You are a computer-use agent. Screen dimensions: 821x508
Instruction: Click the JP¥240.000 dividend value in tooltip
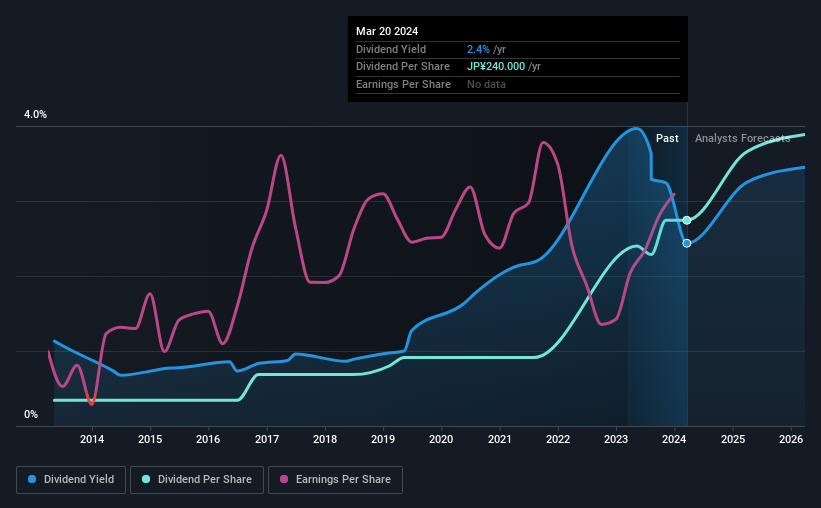click(x=496, y=67)
